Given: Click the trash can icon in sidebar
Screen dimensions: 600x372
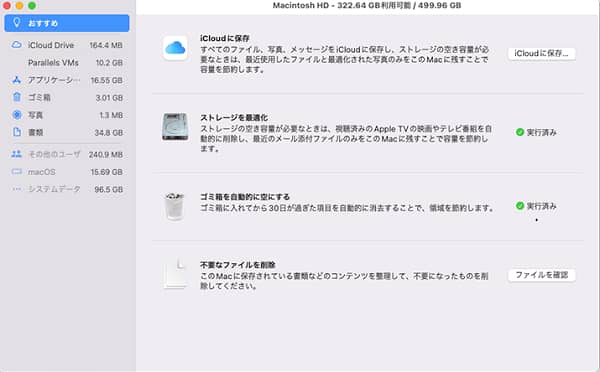Looking at the screenshot, I should pyautogui.click(x=17, y=97).
